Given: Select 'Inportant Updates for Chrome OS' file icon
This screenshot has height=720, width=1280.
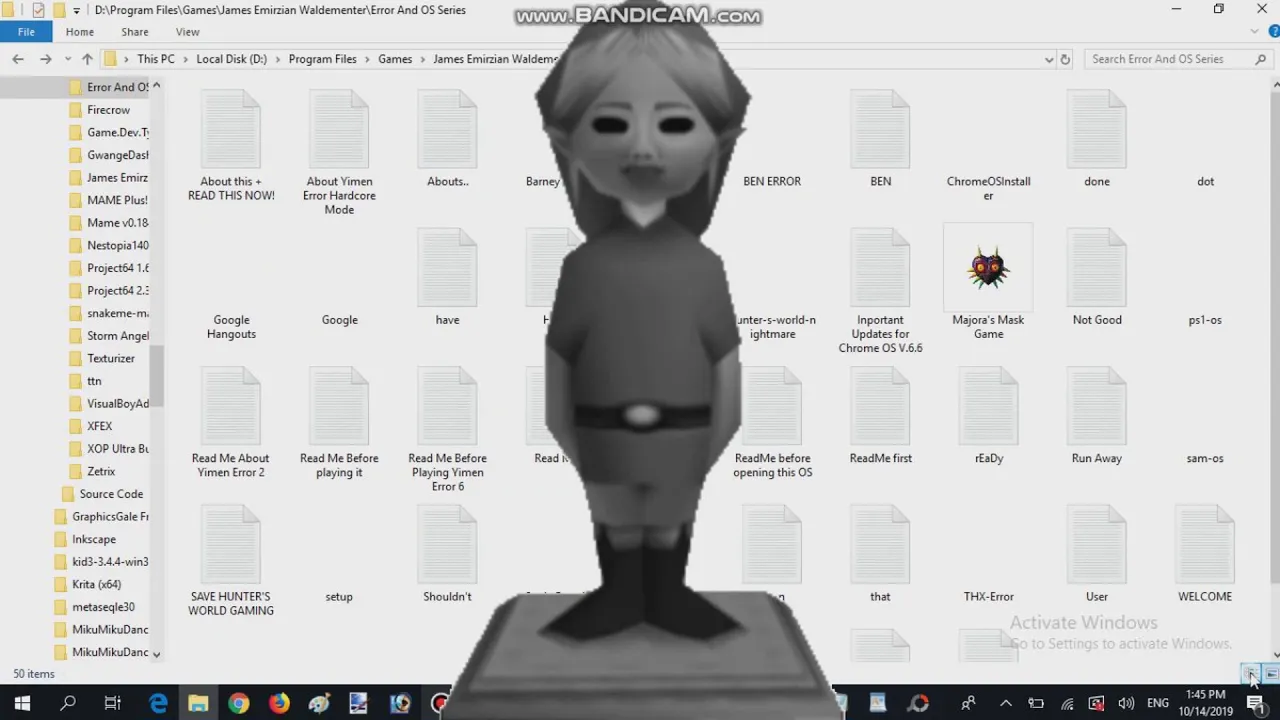Looking at the screenshot, I should click(x=880, y=268).
